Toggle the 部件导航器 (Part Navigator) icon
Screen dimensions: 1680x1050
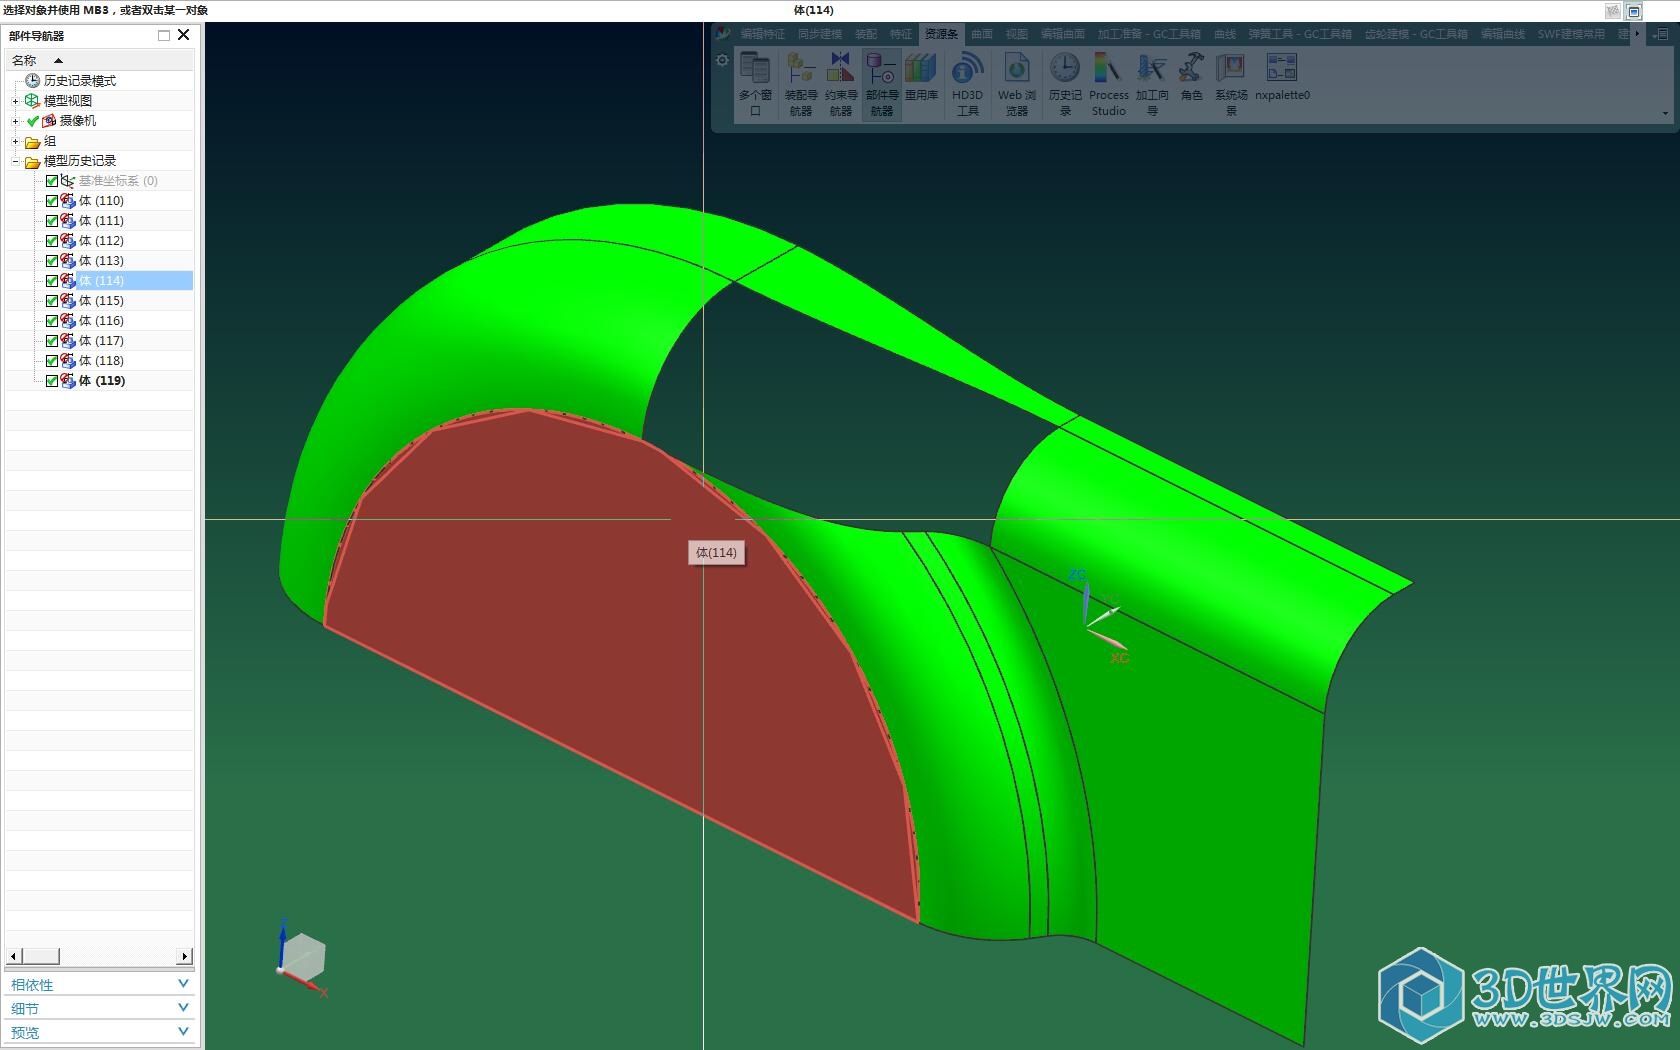881,85
